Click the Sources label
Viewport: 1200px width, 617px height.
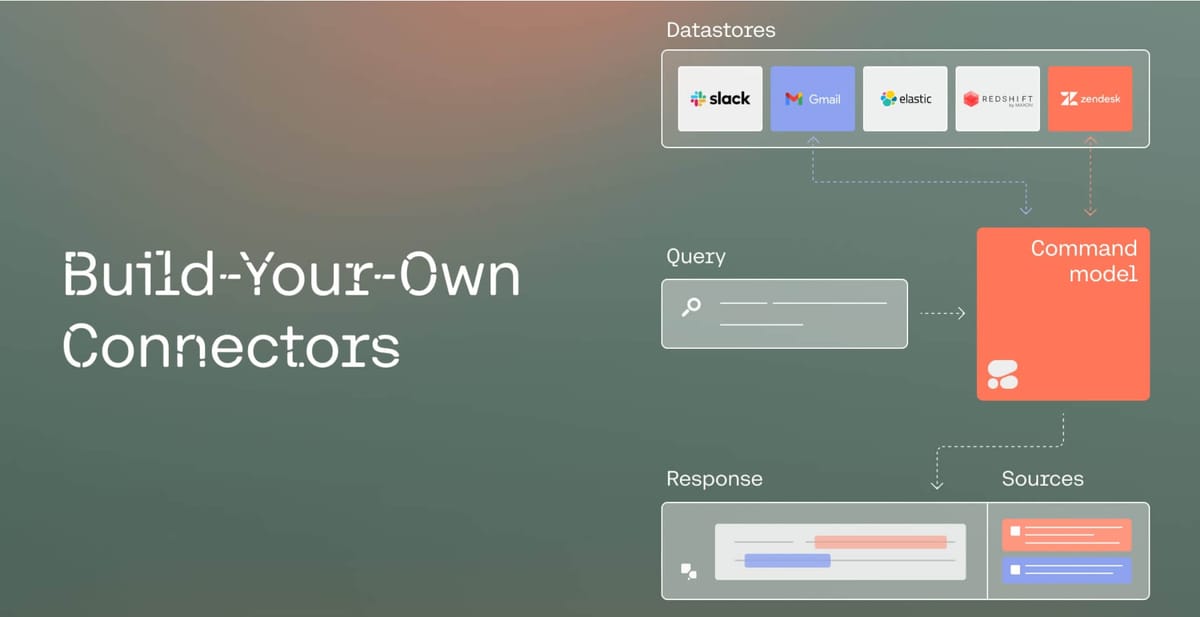[x=1042, y=479]
